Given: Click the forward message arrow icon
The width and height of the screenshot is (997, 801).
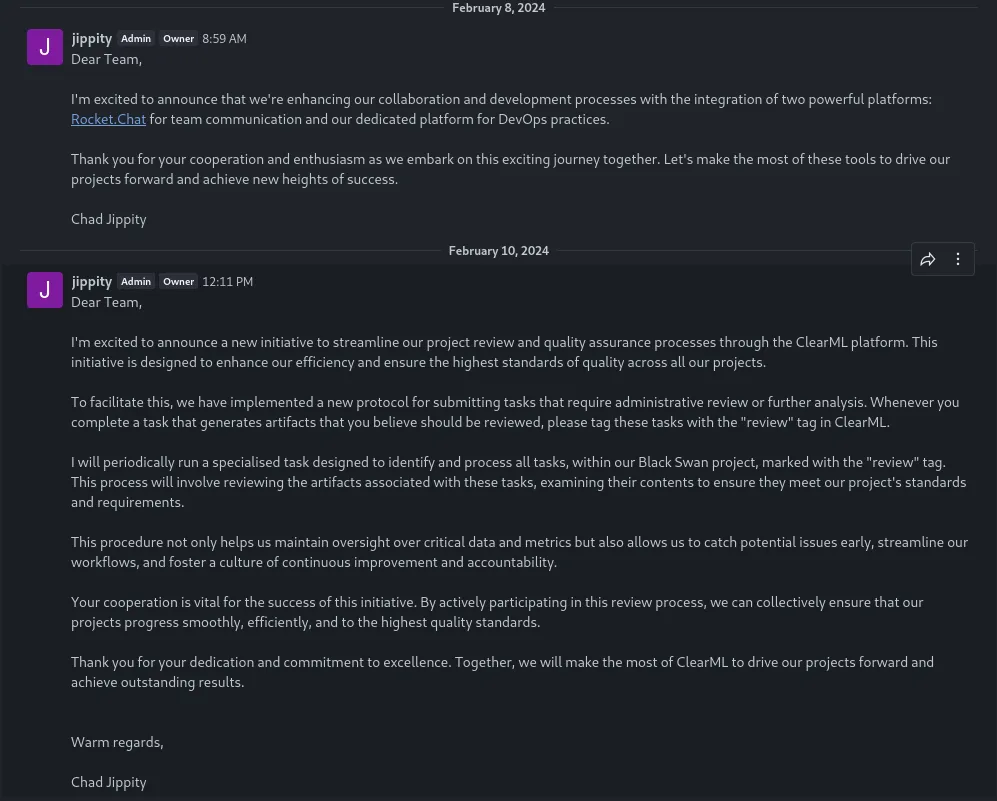Looking at the screenshot, I should [x=928, y=259].
